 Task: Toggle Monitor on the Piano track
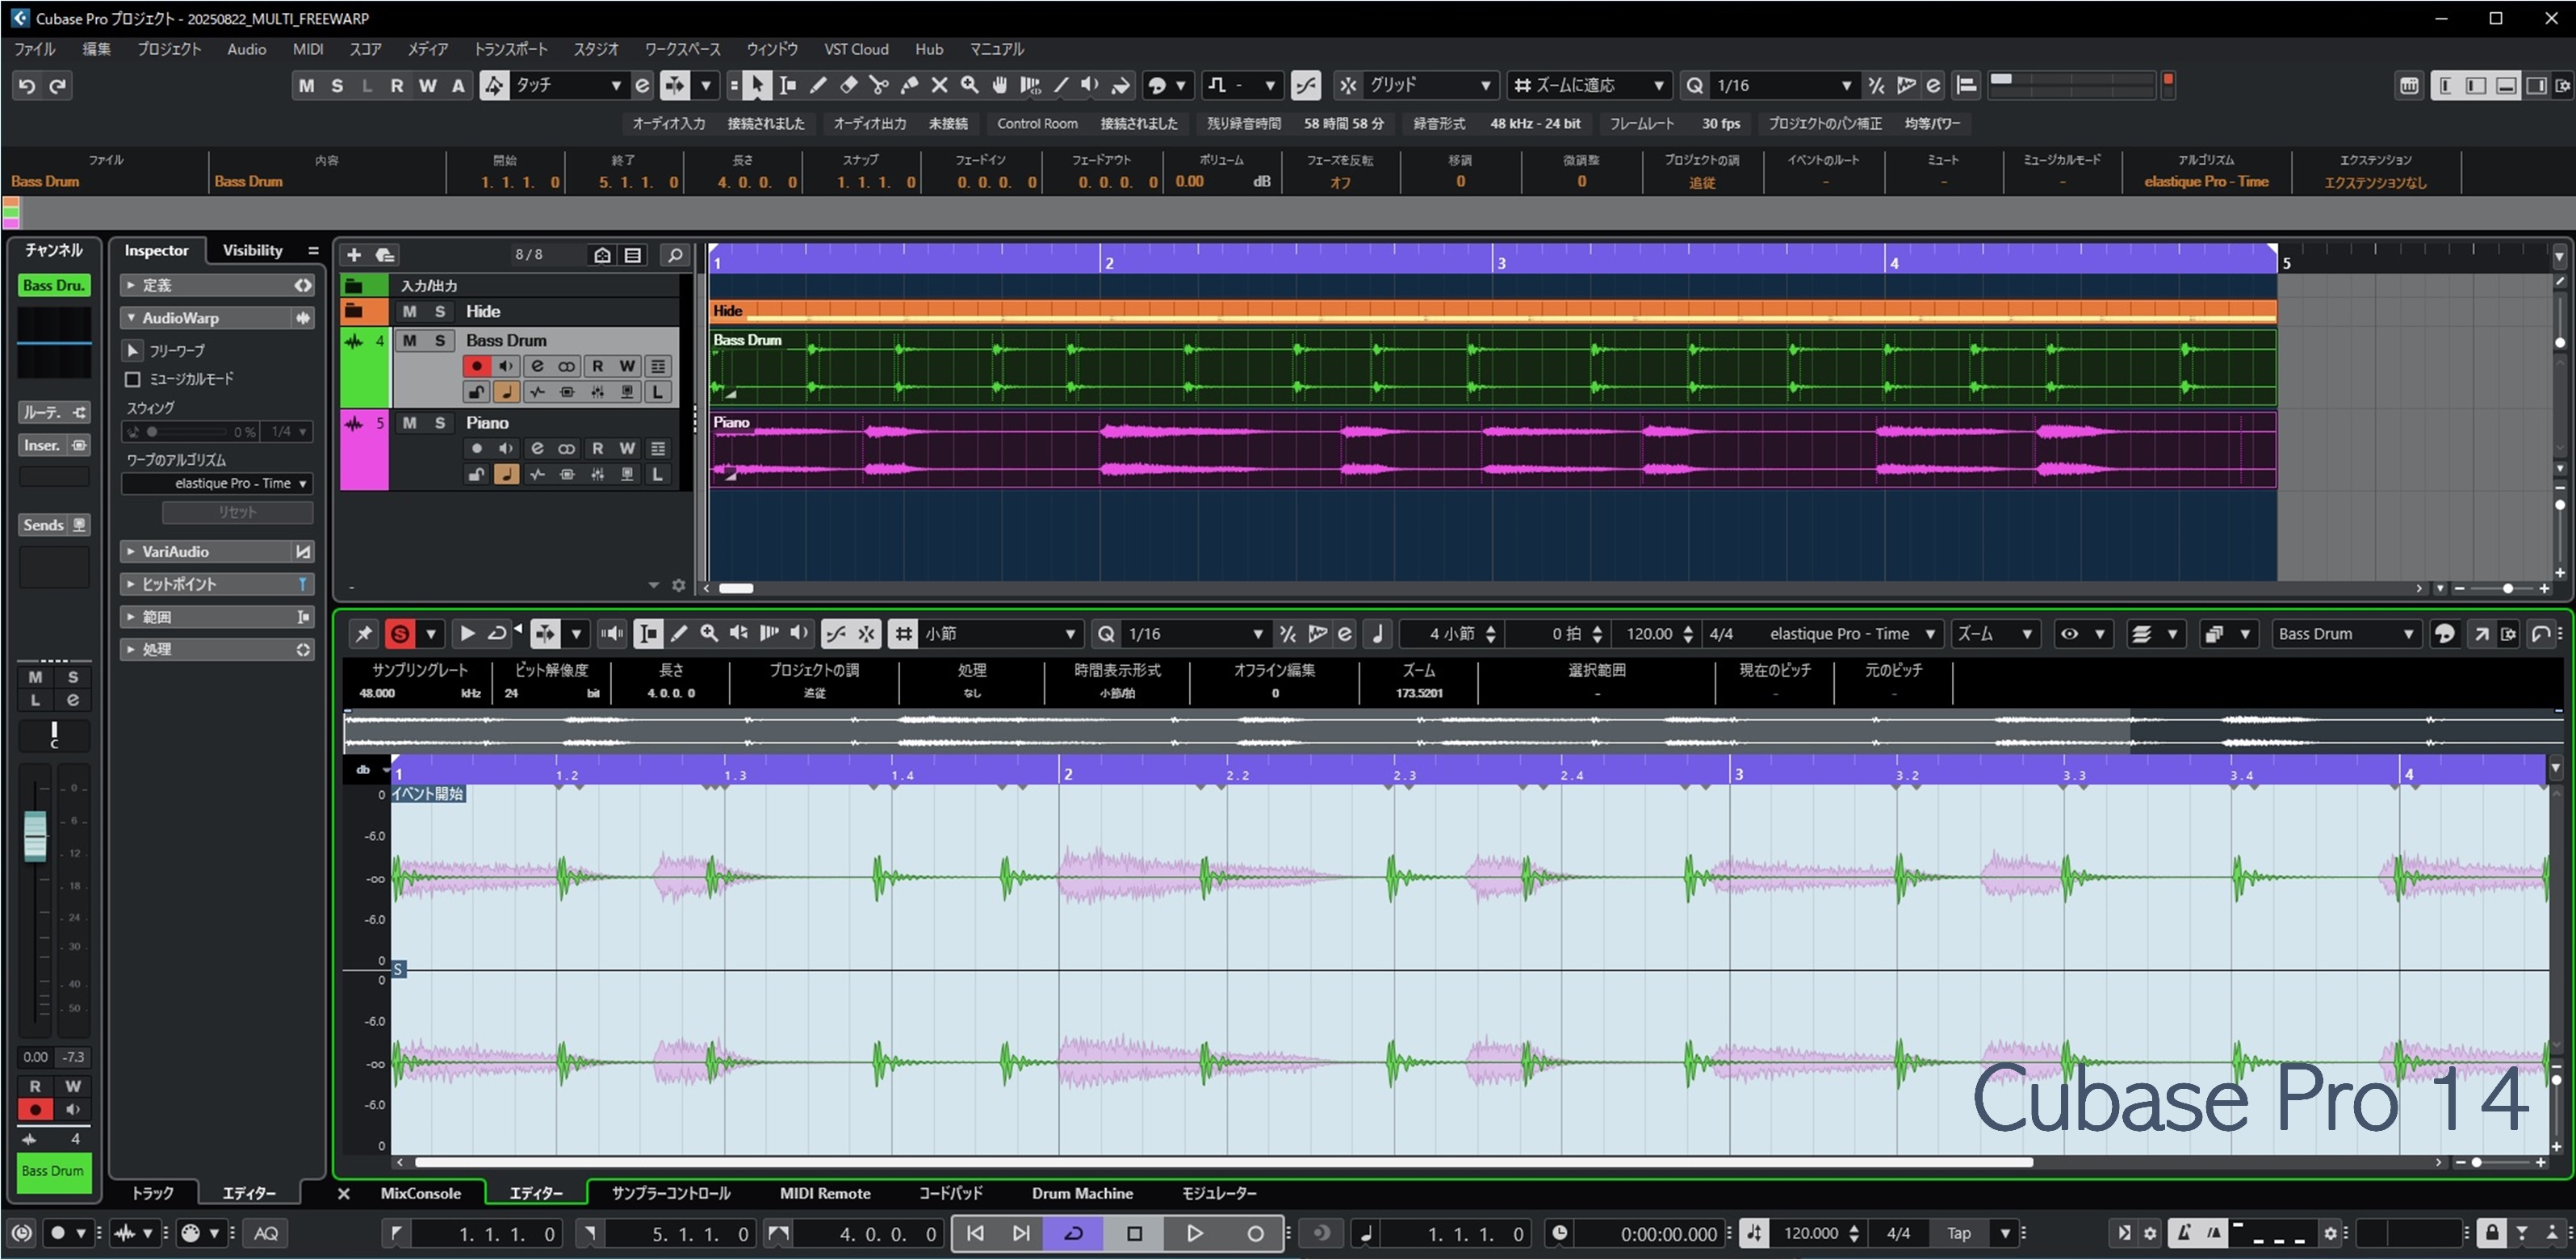tap(506, 449)
